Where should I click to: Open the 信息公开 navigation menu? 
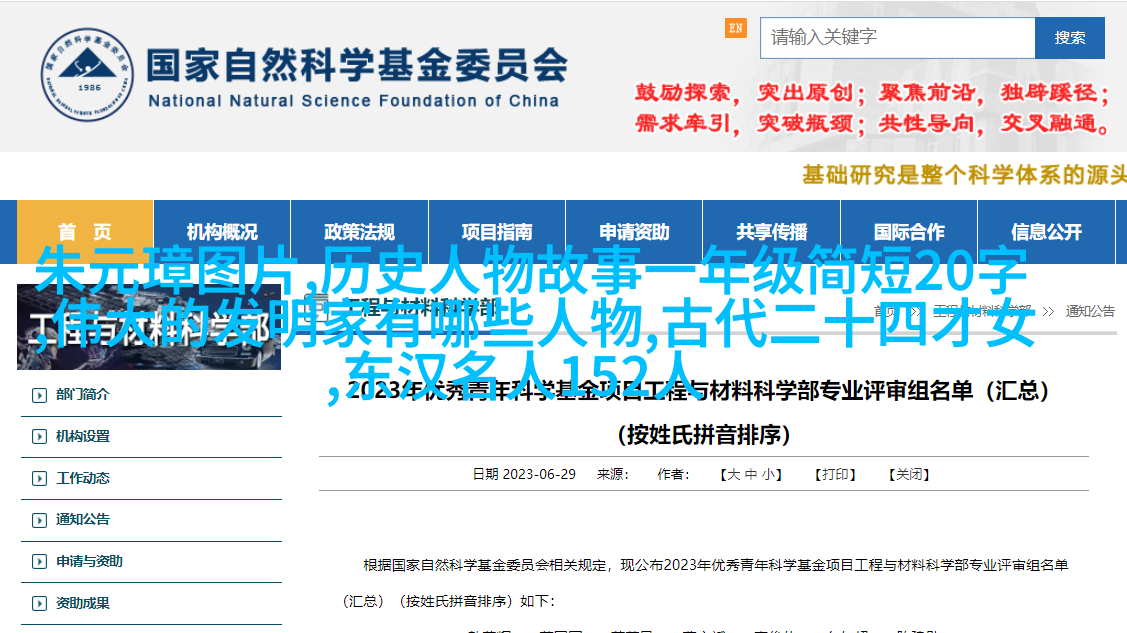1046,231
